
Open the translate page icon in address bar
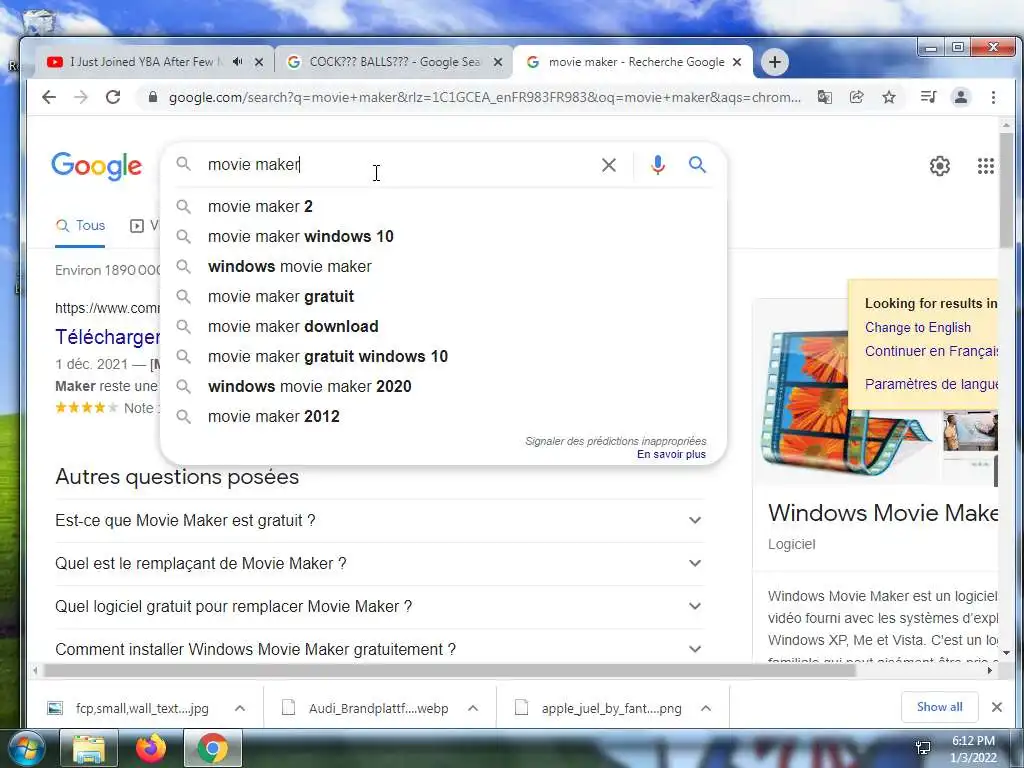pos(825,97)
